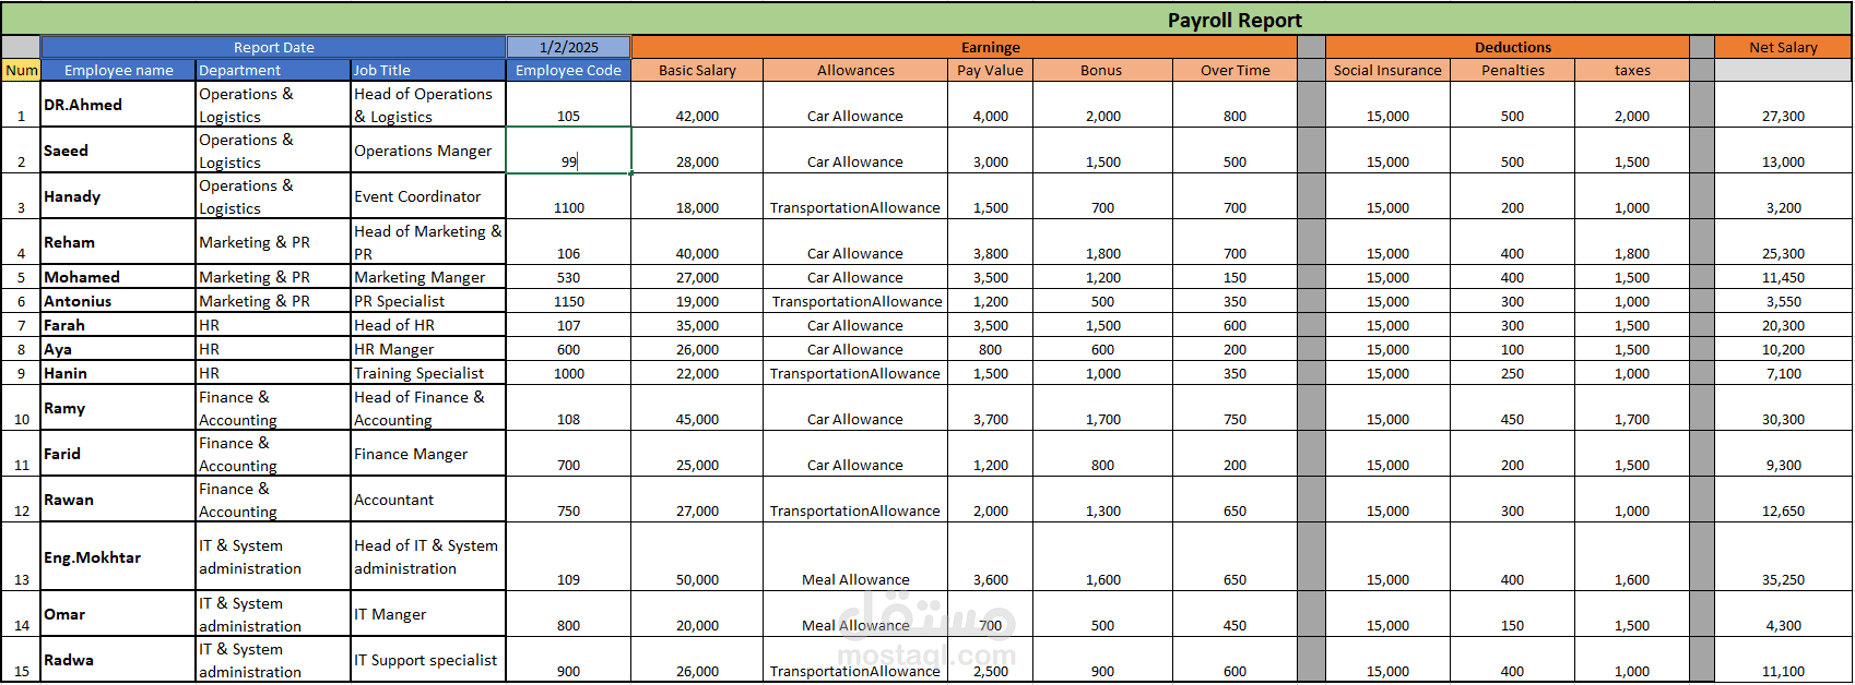Select Hanady's employee code 1100
This screenshot has height=685, width=1855.
(x=568, y=196)
